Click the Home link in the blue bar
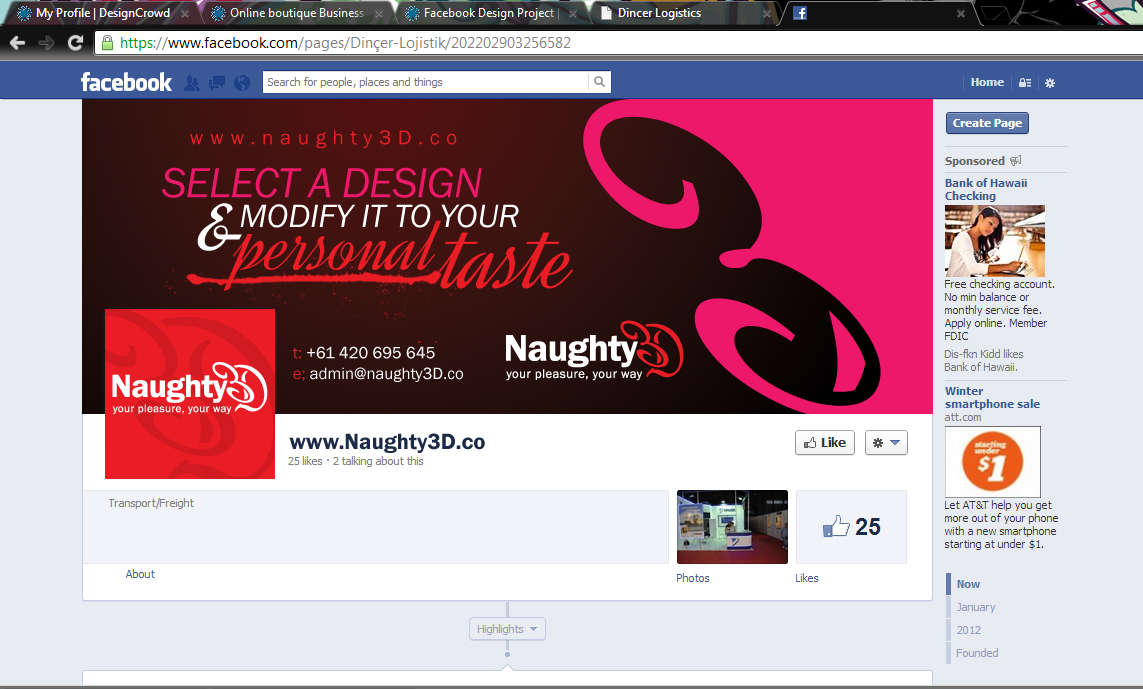The height and width of the screenshot is (689, 1143). 987,82
